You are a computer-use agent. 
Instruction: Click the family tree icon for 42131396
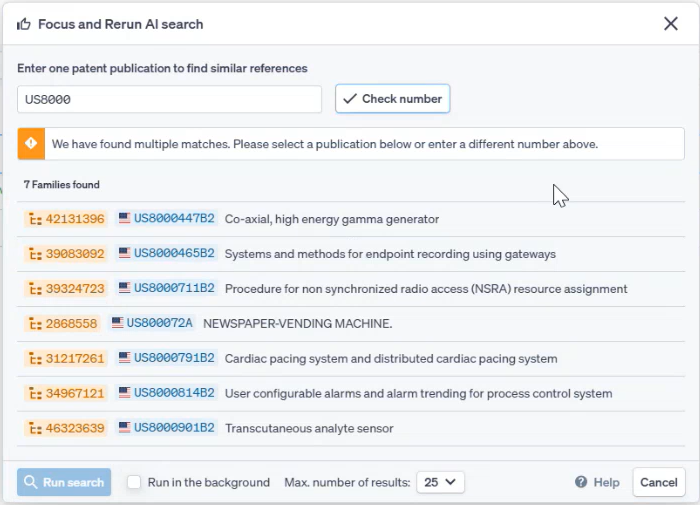tap(35, 219)
